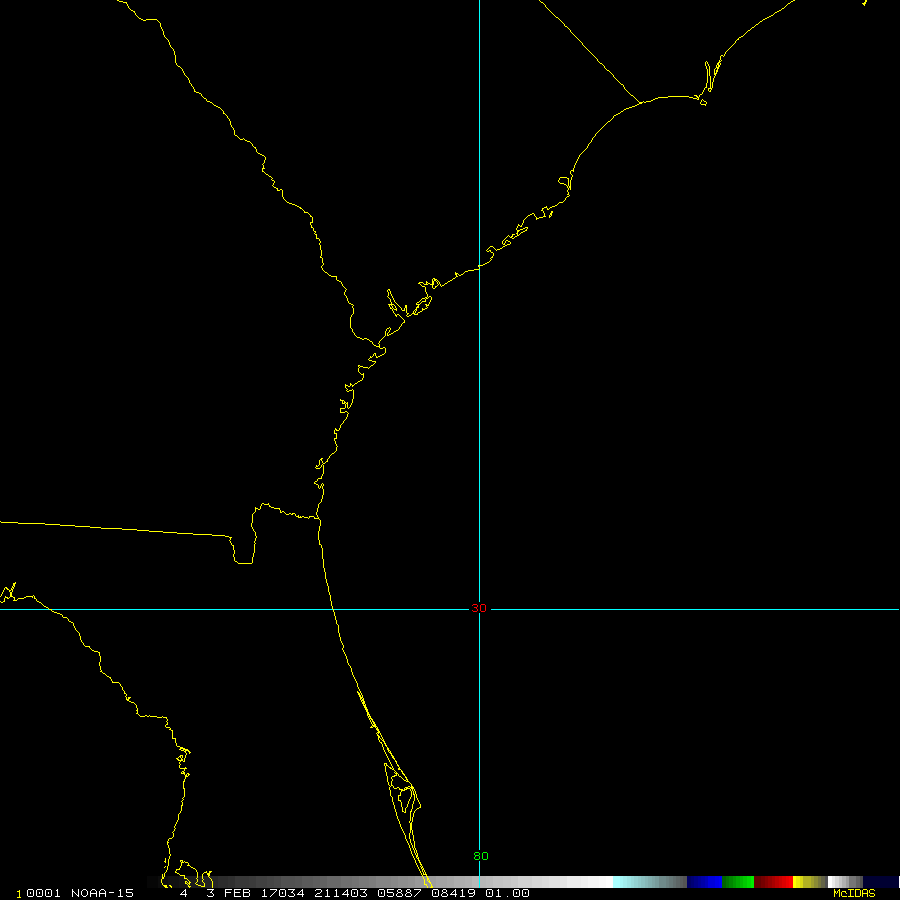Viewport: 900px width, 900px height.
Task: Pick the blue segment of color bar
Action: (704, 882)
